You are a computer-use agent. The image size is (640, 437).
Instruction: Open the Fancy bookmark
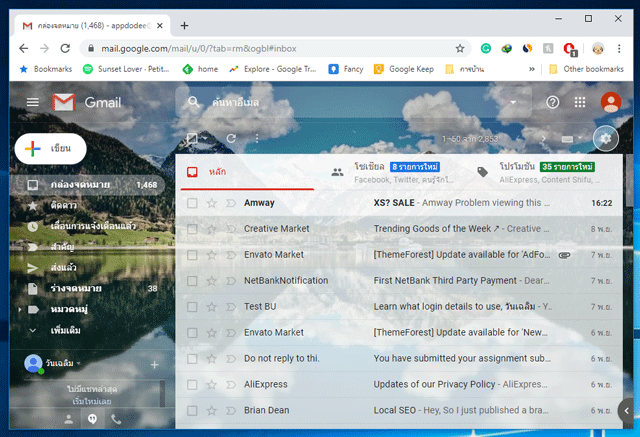(x=346, y=69)
